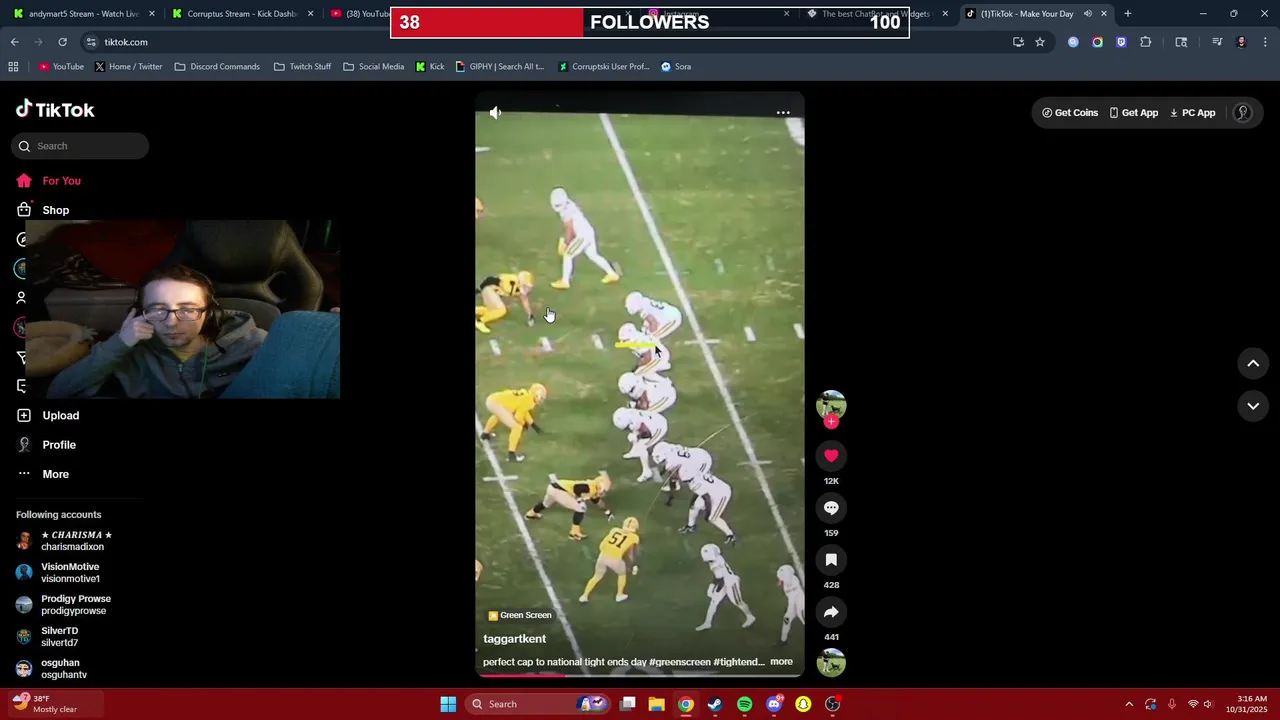Go to the next video with down chevron
Viewport: 1280px width, 720px height.
point(1253,406)
